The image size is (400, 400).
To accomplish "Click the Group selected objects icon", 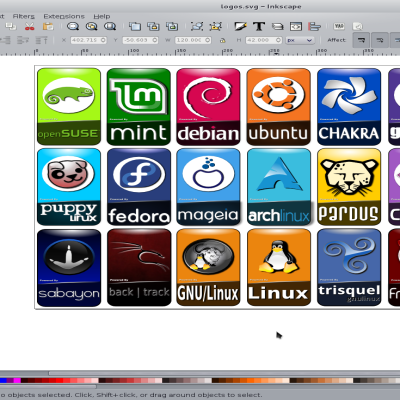I will pos(197,26).
